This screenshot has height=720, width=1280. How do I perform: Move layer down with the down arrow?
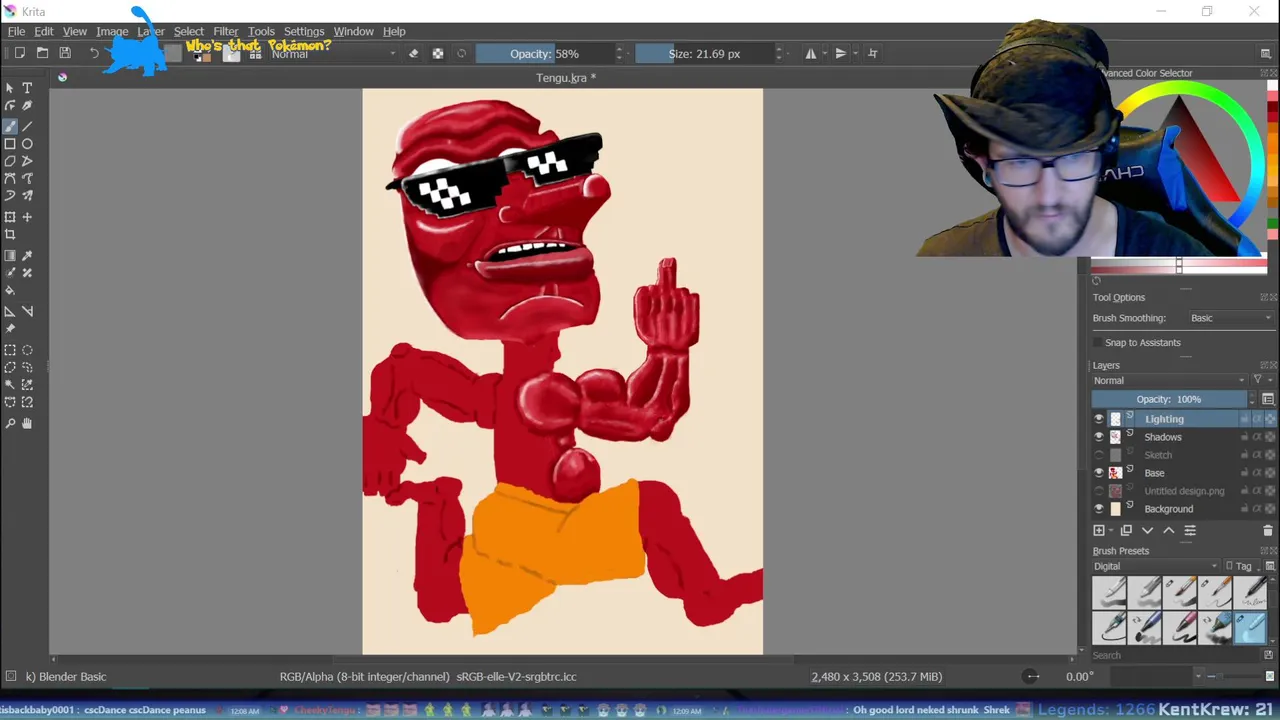click(x=1147, y=531)
